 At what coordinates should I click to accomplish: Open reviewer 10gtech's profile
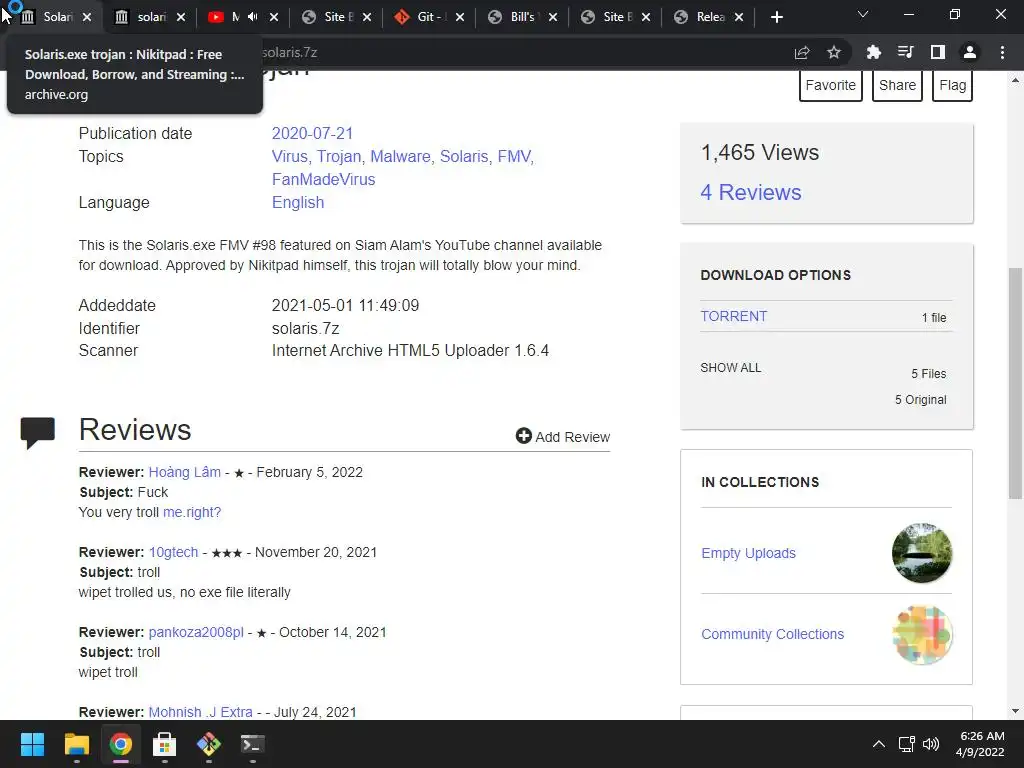(x=173, y=552)
